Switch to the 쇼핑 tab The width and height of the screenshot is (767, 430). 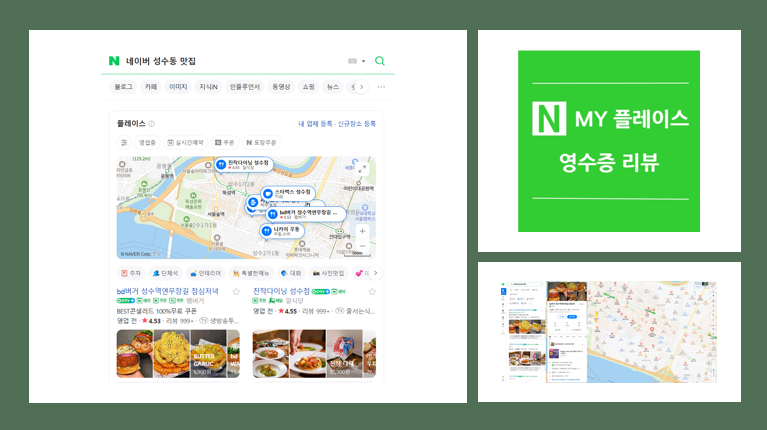click(308, 87)
